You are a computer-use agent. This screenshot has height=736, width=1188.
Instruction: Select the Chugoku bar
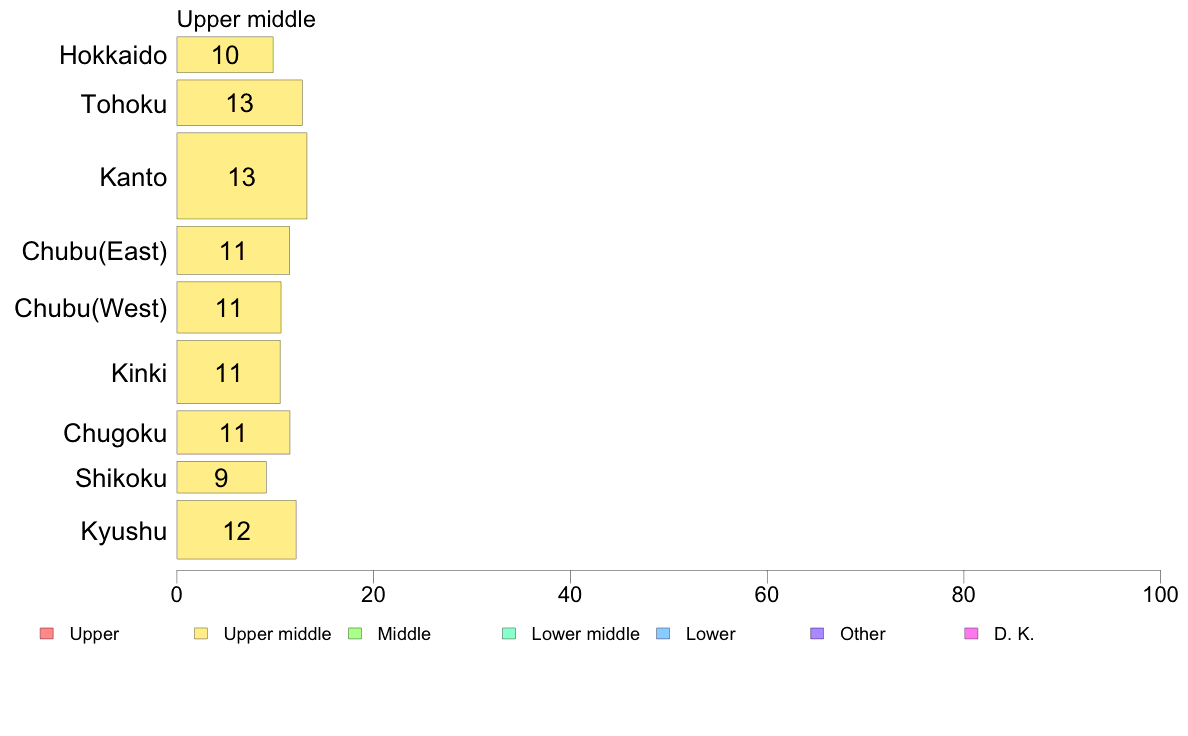(x=233, y=433)
